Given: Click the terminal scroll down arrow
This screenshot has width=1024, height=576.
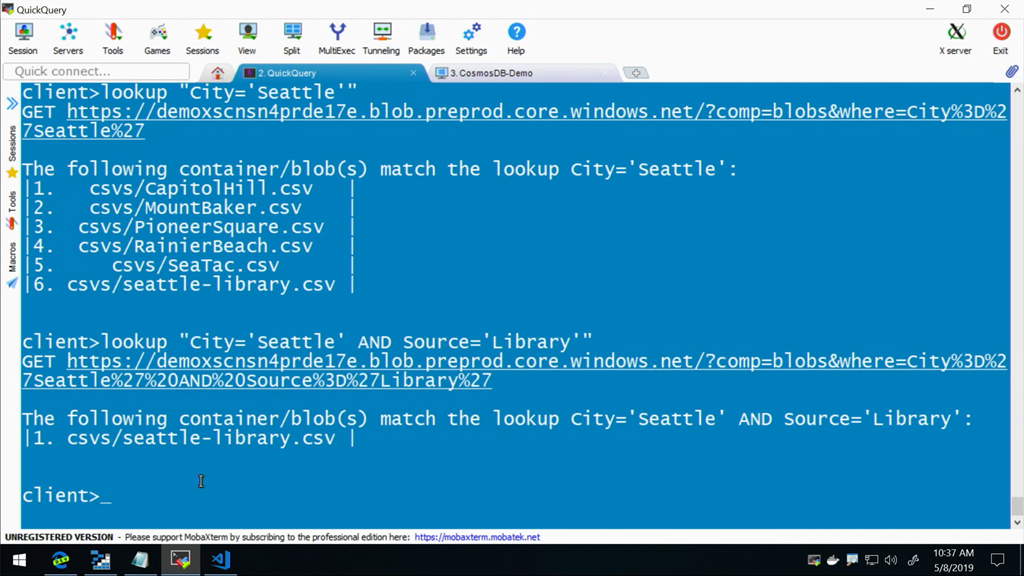Looking at the screenshot, I should 1017,522.
